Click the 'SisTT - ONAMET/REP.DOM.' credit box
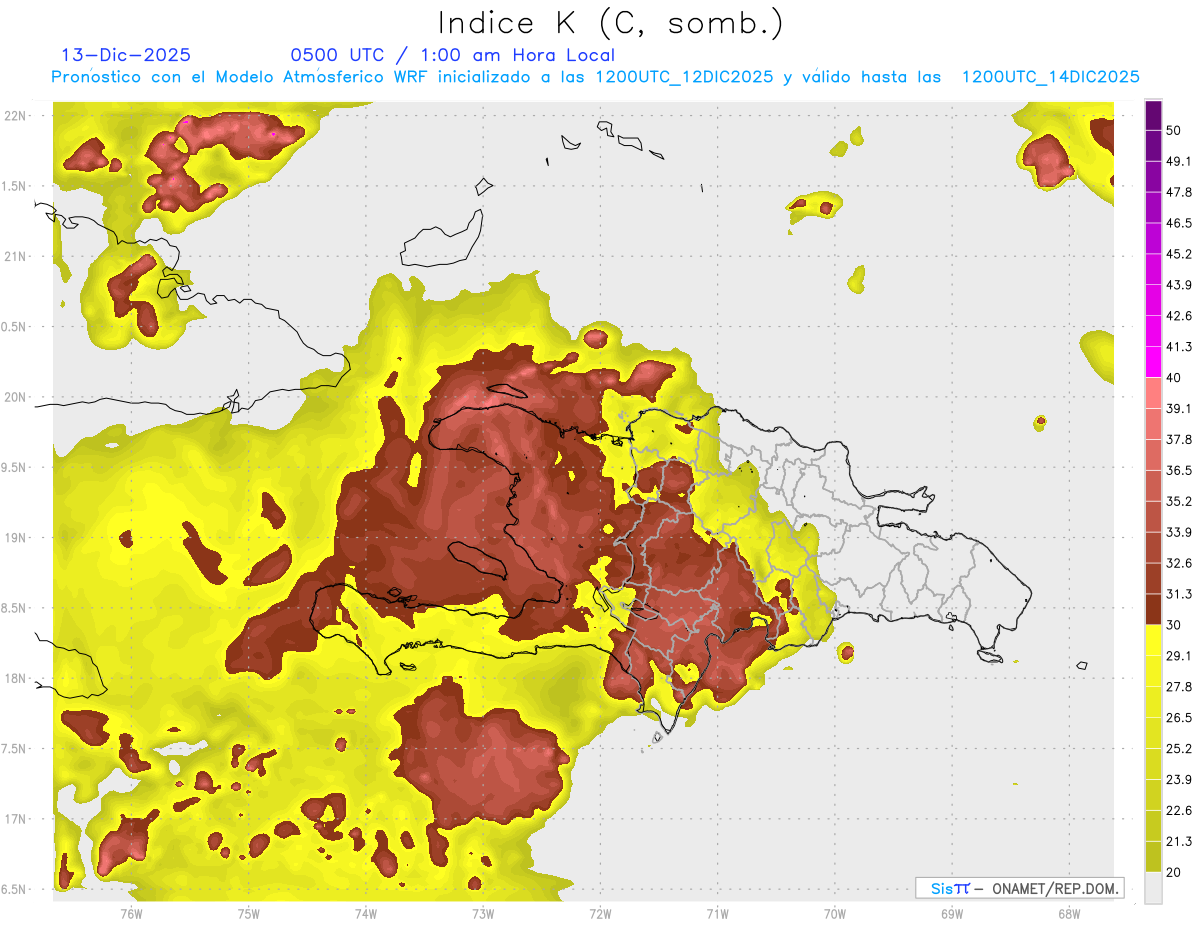The width and height of the screenshot is (1200, 927). [1019, 888]
